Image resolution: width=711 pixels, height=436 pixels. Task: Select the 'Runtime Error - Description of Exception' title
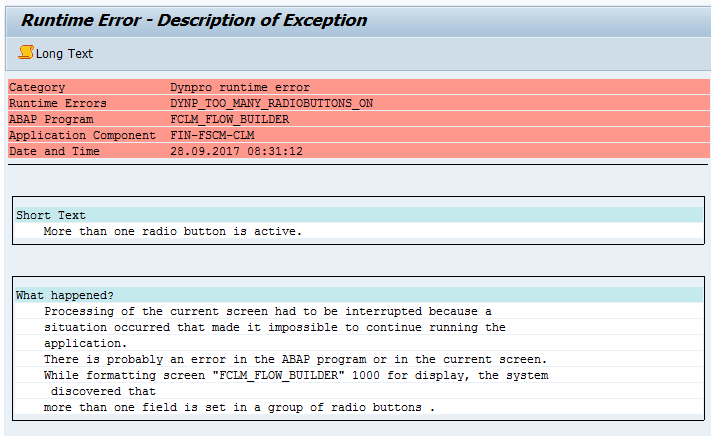pyautogui.click(x=194, y=20)
